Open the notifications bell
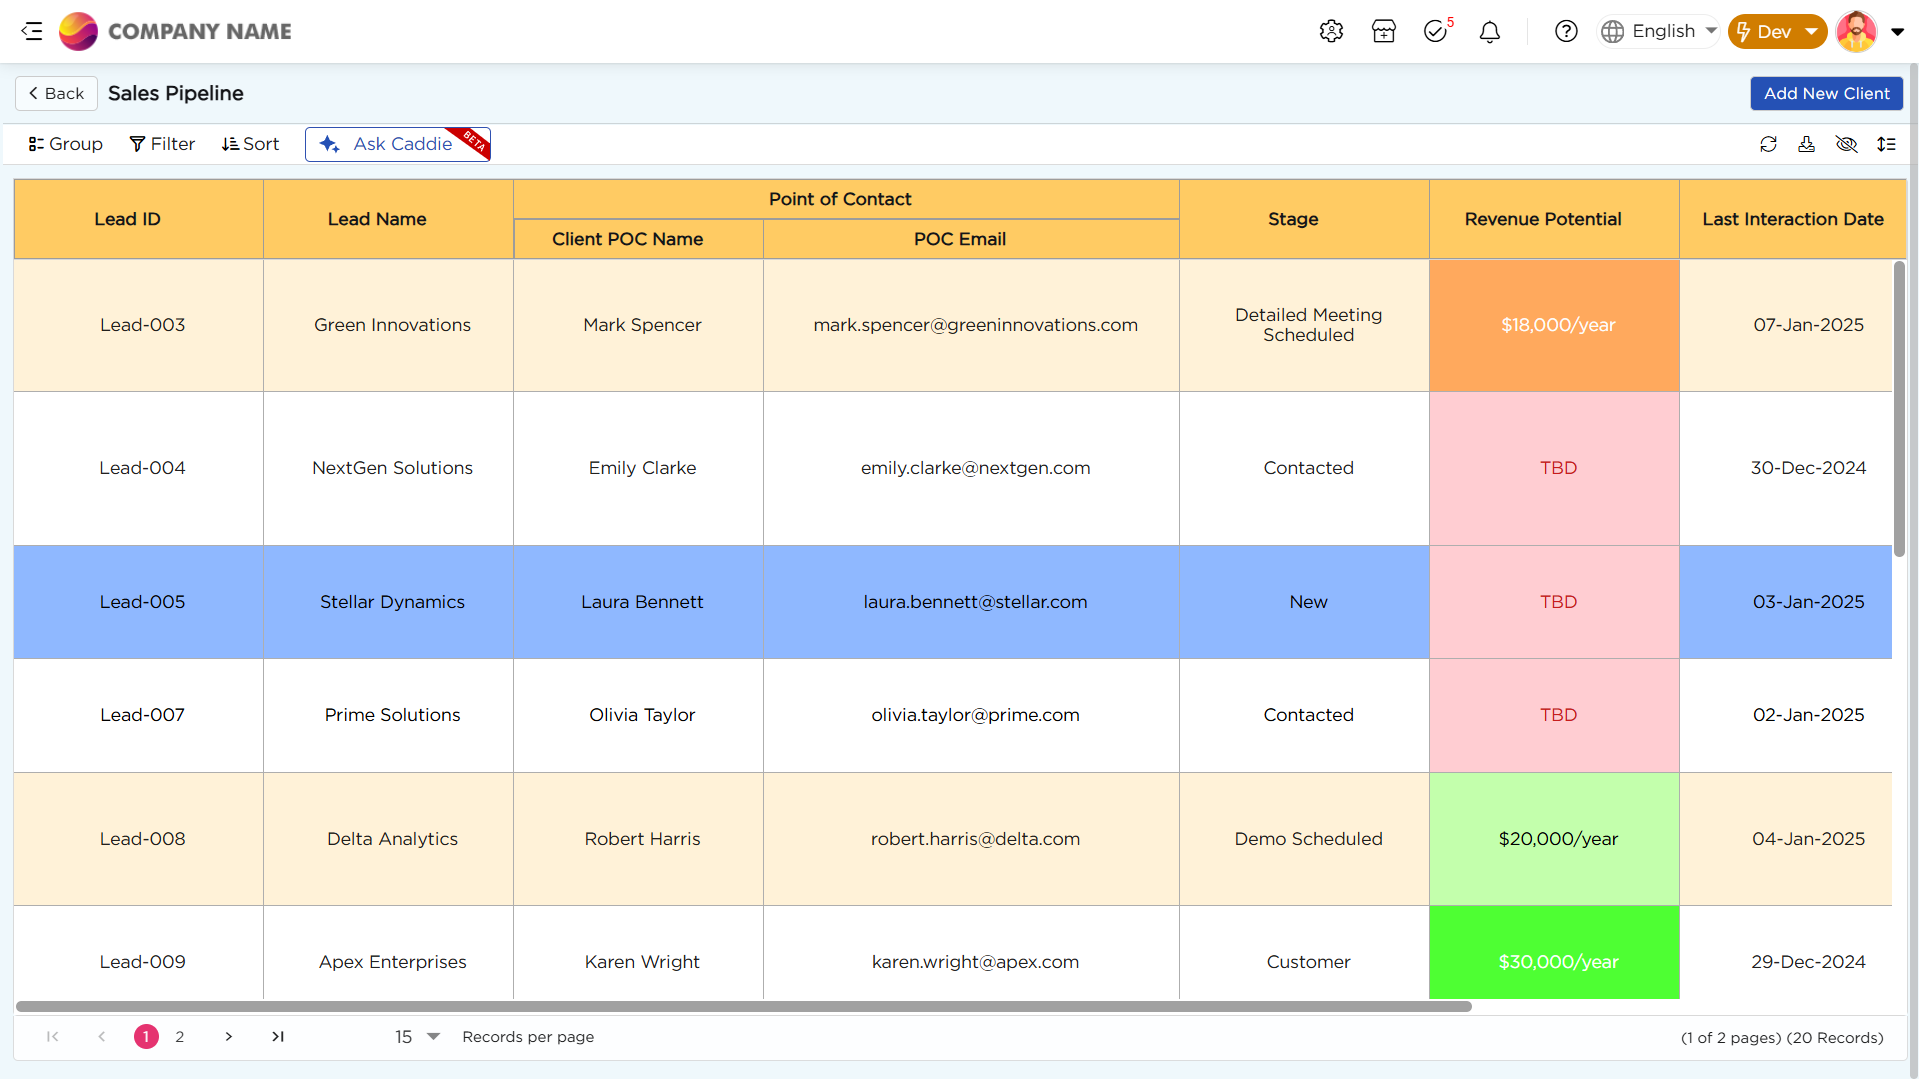This screenshot has width=1919, height=1079. (1489, 32)
